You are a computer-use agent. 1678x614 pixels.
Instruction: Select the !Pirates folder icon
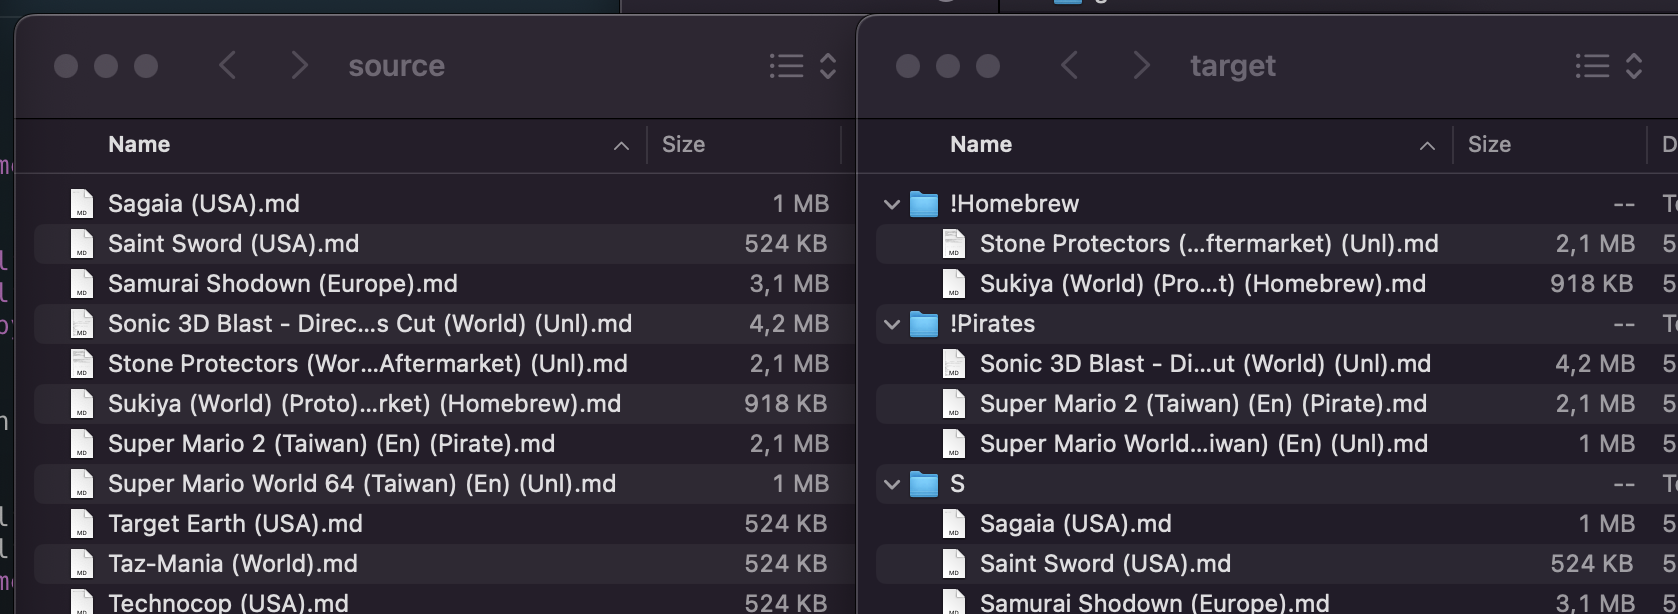pos(924,324)
